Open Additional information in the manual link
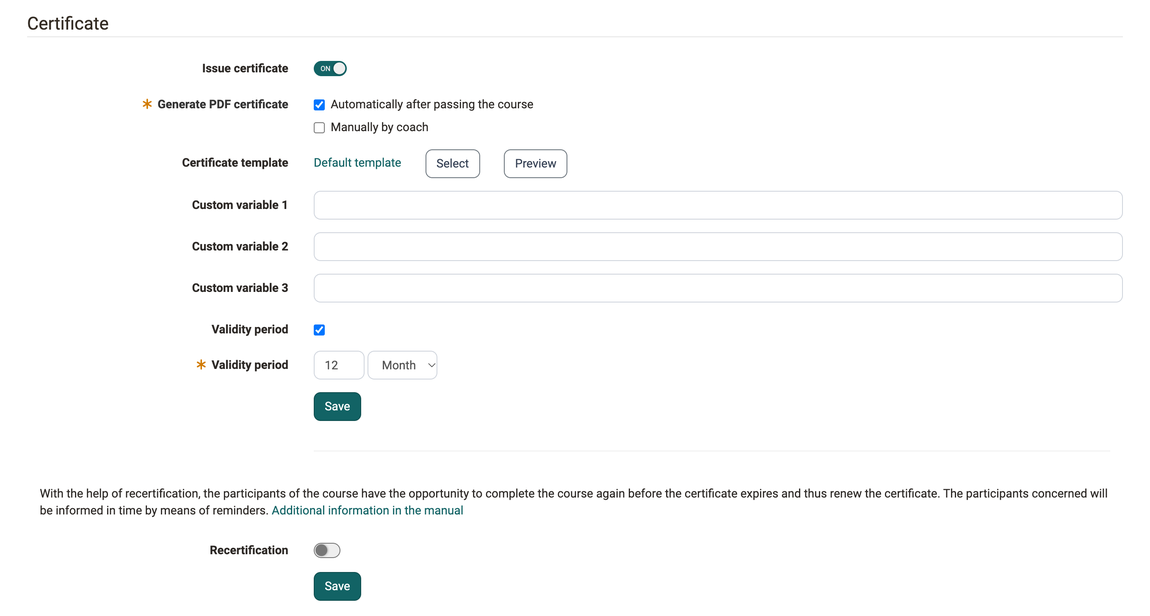1150x616 pixels. tap(367, 510)
